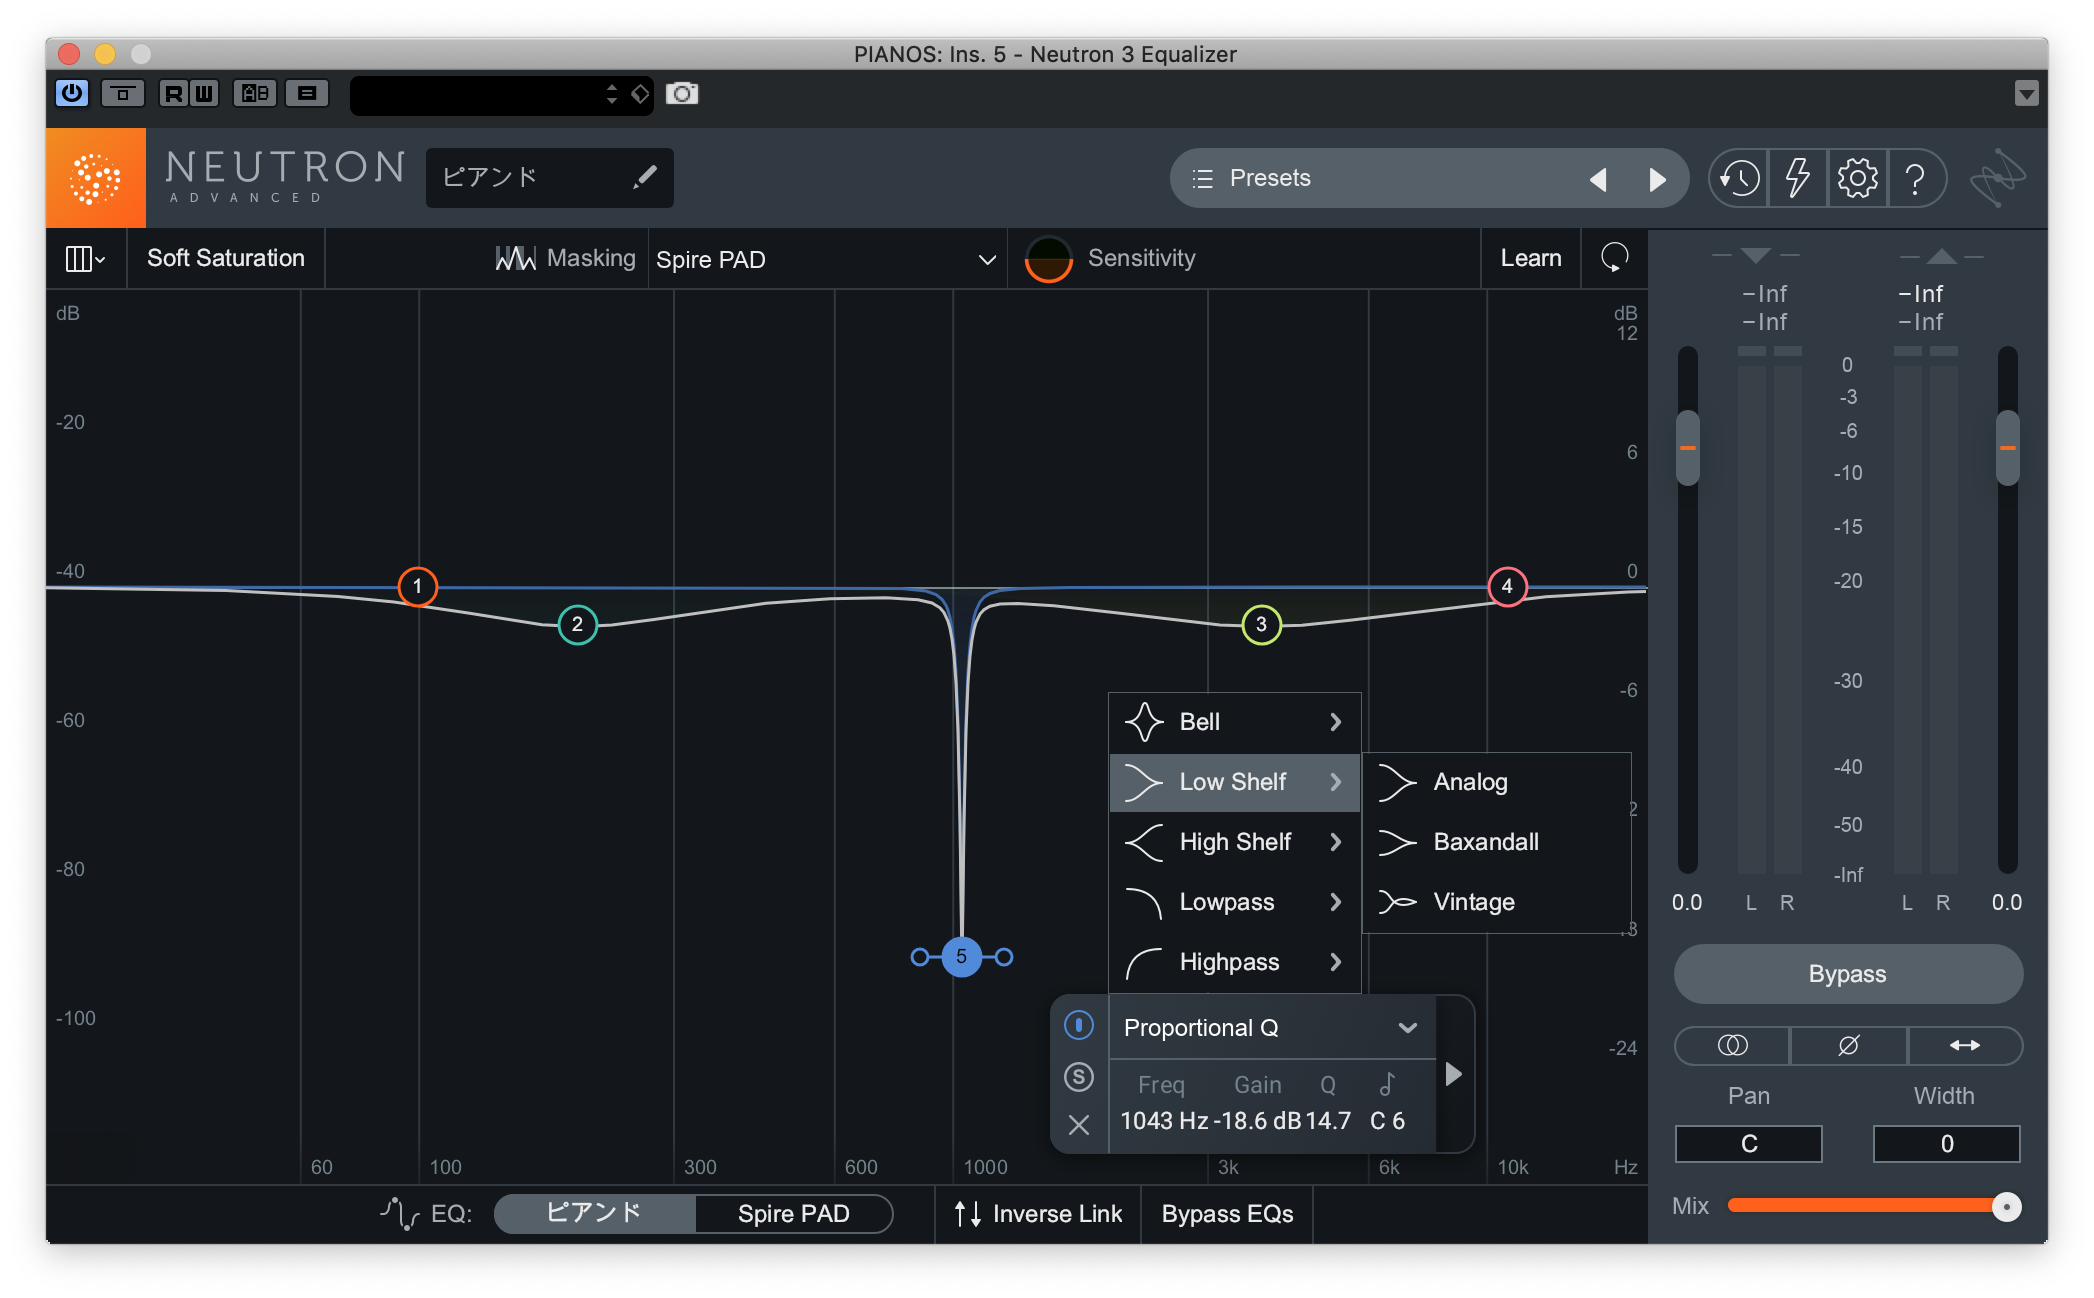Open the settings gear icon
The height and width of the screenshot is (1298, 2094).
[x=1857, y=179]
